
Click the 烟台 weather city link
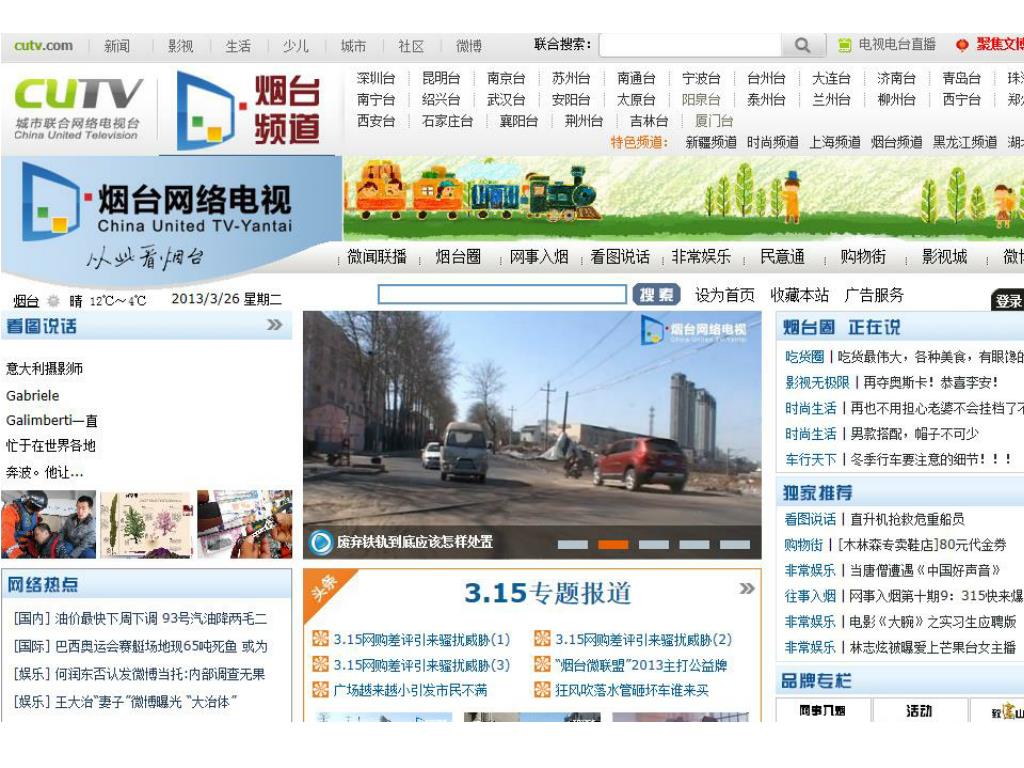[x=26, y=301]
